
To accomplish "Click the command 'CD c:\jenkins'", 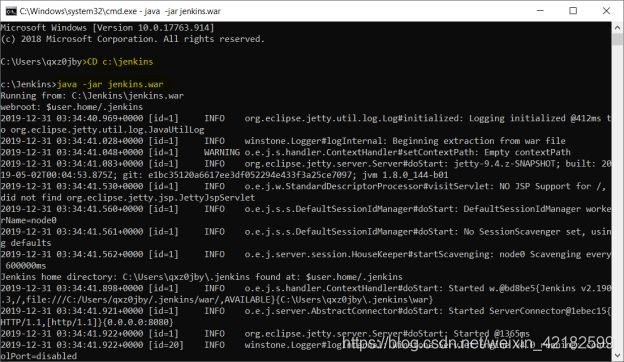I will 120,62.
